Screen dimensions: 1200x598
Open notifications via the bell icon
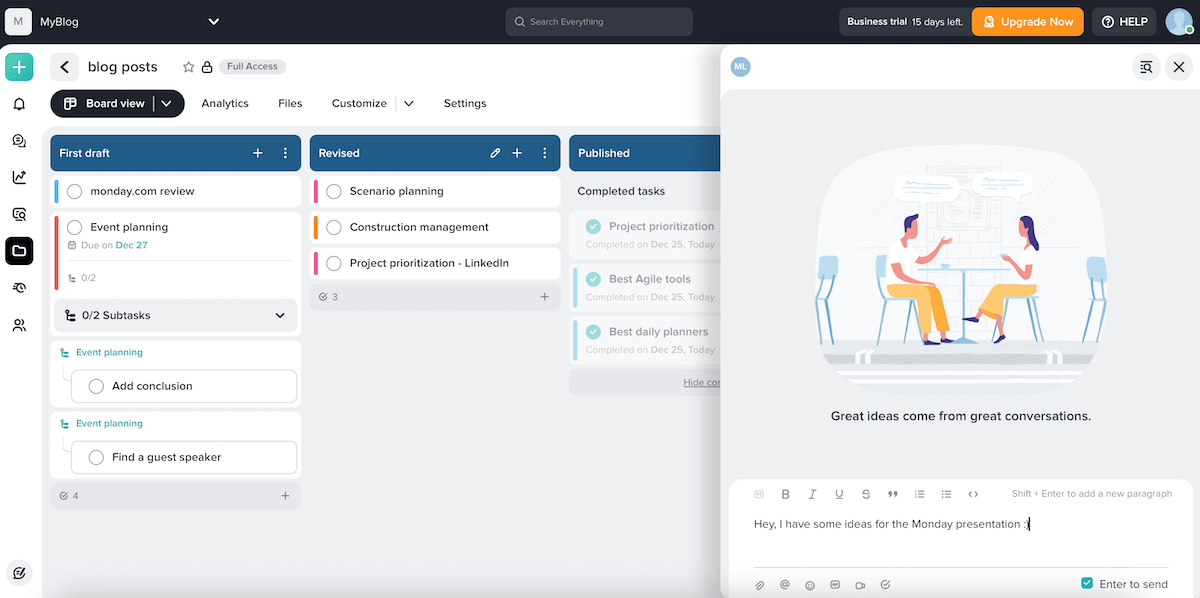(19, 104)
